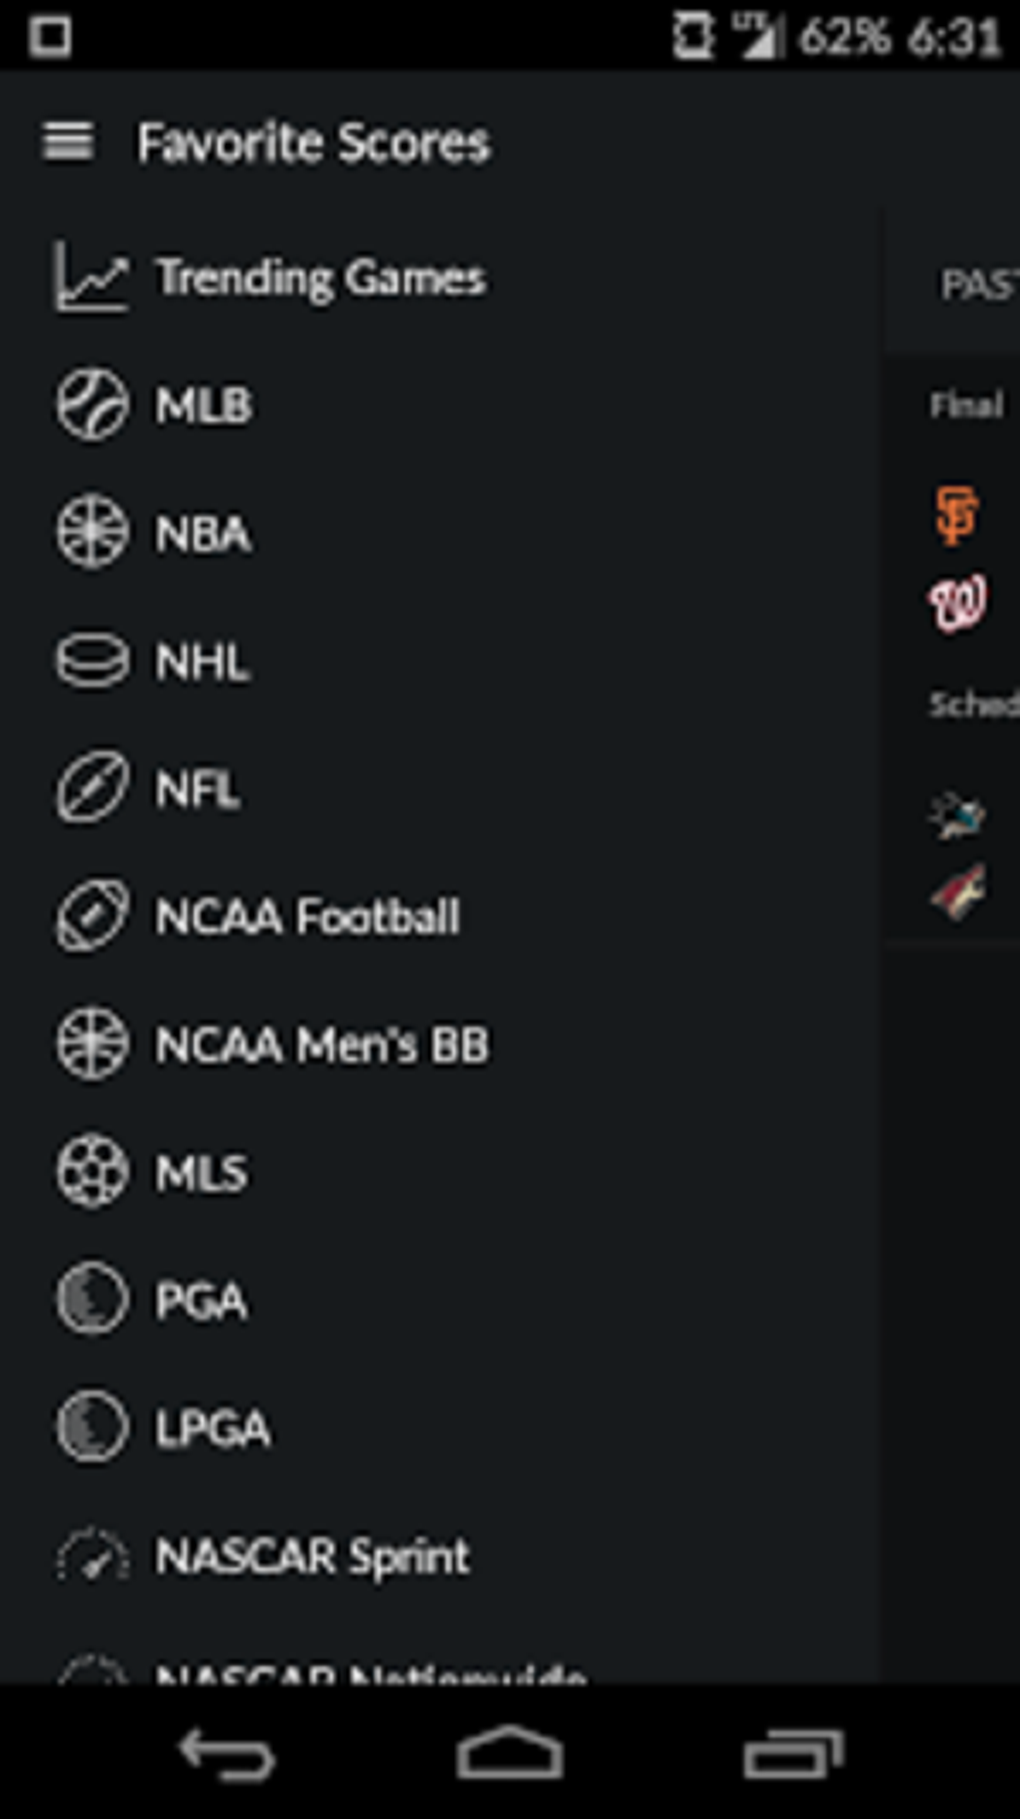Choose NASCAR Nationwide in the list

tap(370, 1672)
